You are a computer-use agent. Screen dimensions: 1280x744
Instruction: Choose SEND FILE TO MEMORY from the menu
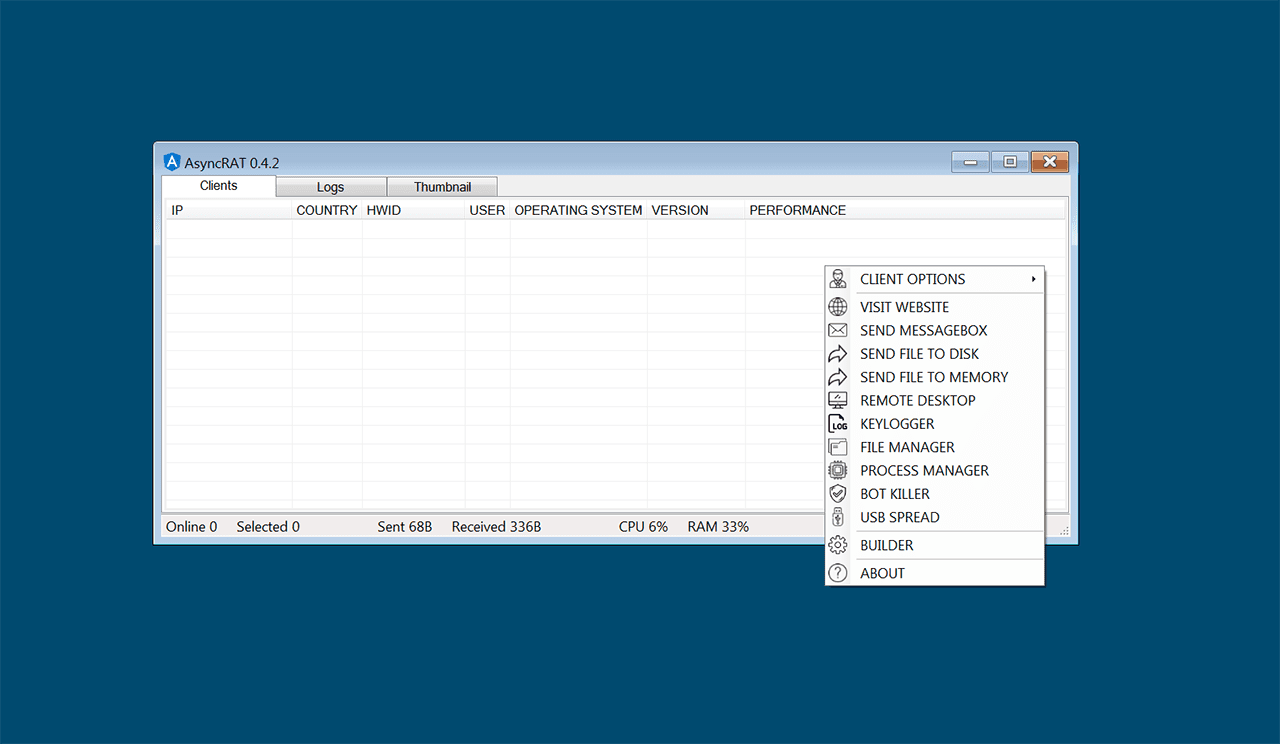(934, 377)
